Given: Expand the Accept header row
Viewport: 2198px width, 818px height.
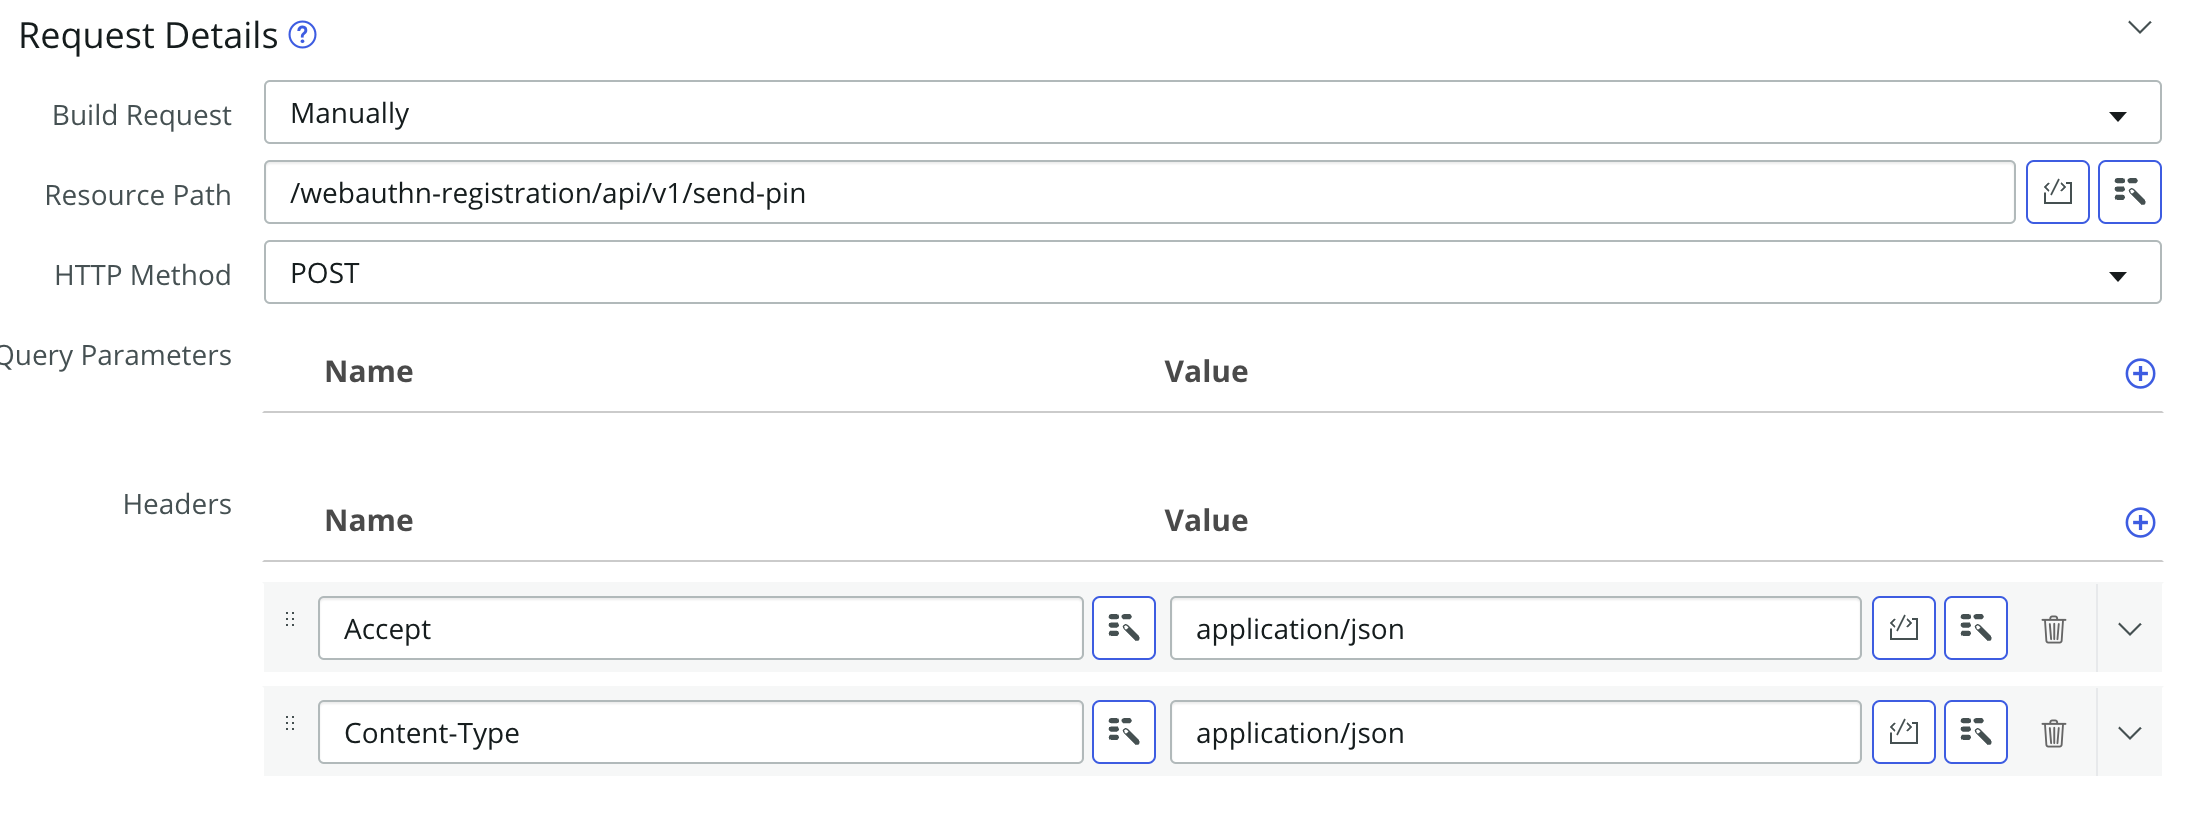Looking at the screenshot, I should [x=2129, y=629].
